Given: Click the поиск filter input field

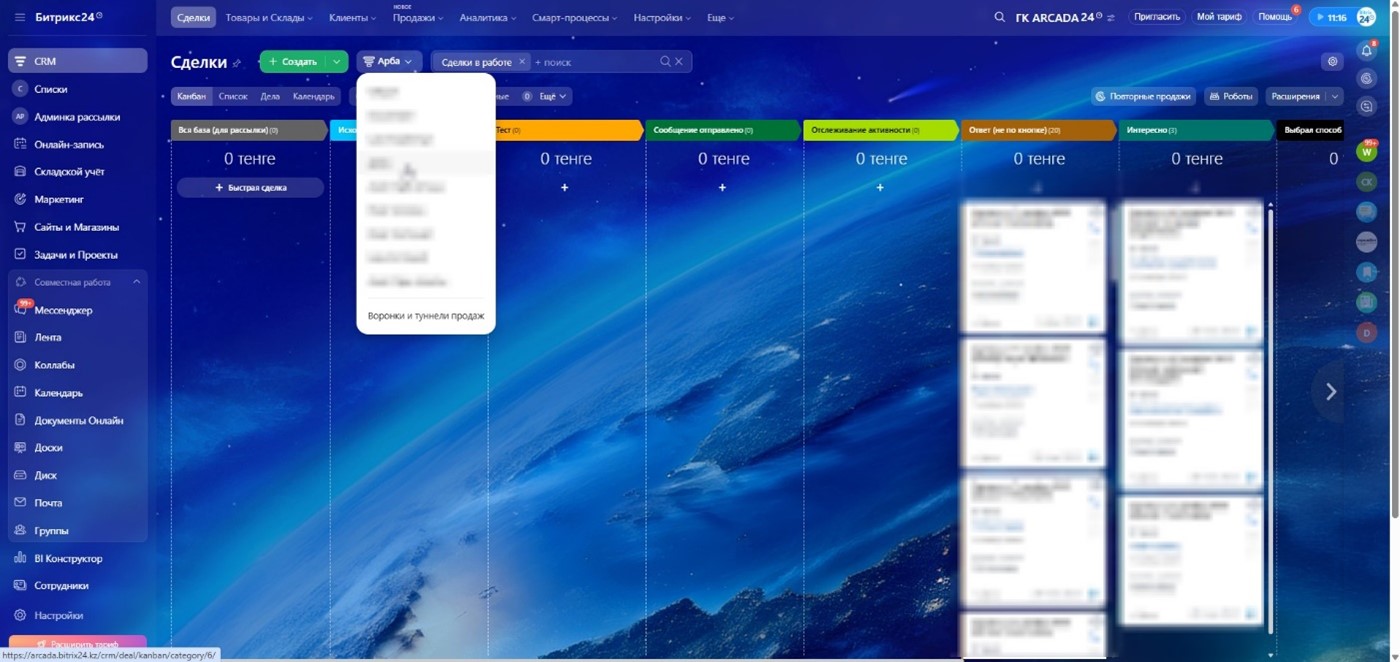Looking at the screenshot, I should pyautogui.click(x=594, y=62).
